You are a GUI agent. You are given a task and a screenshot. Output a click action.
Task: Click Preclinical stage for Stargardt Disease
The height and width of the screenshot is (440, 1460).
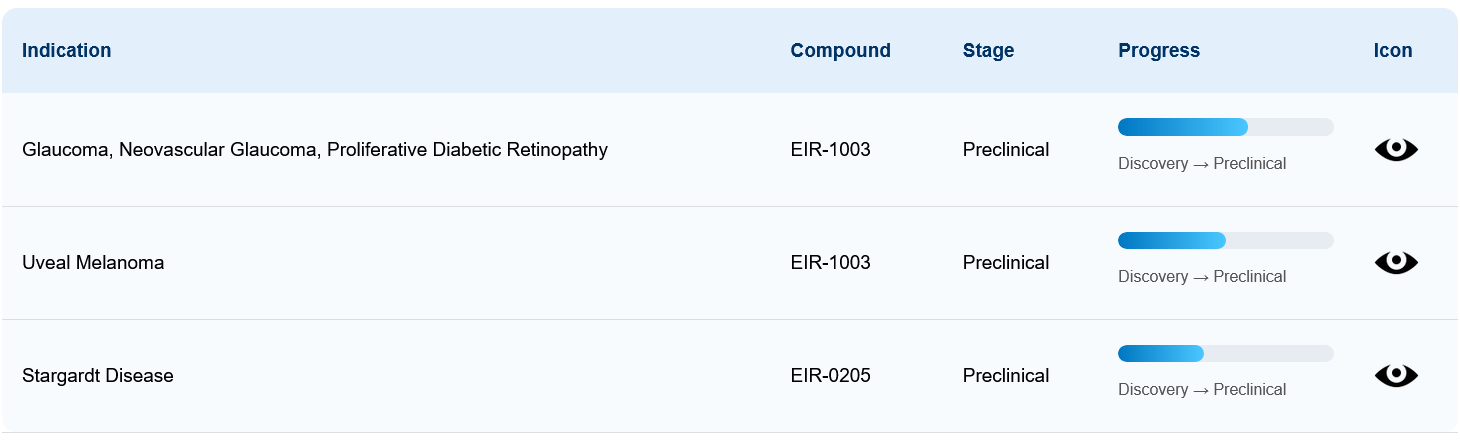coord(1005,376)
